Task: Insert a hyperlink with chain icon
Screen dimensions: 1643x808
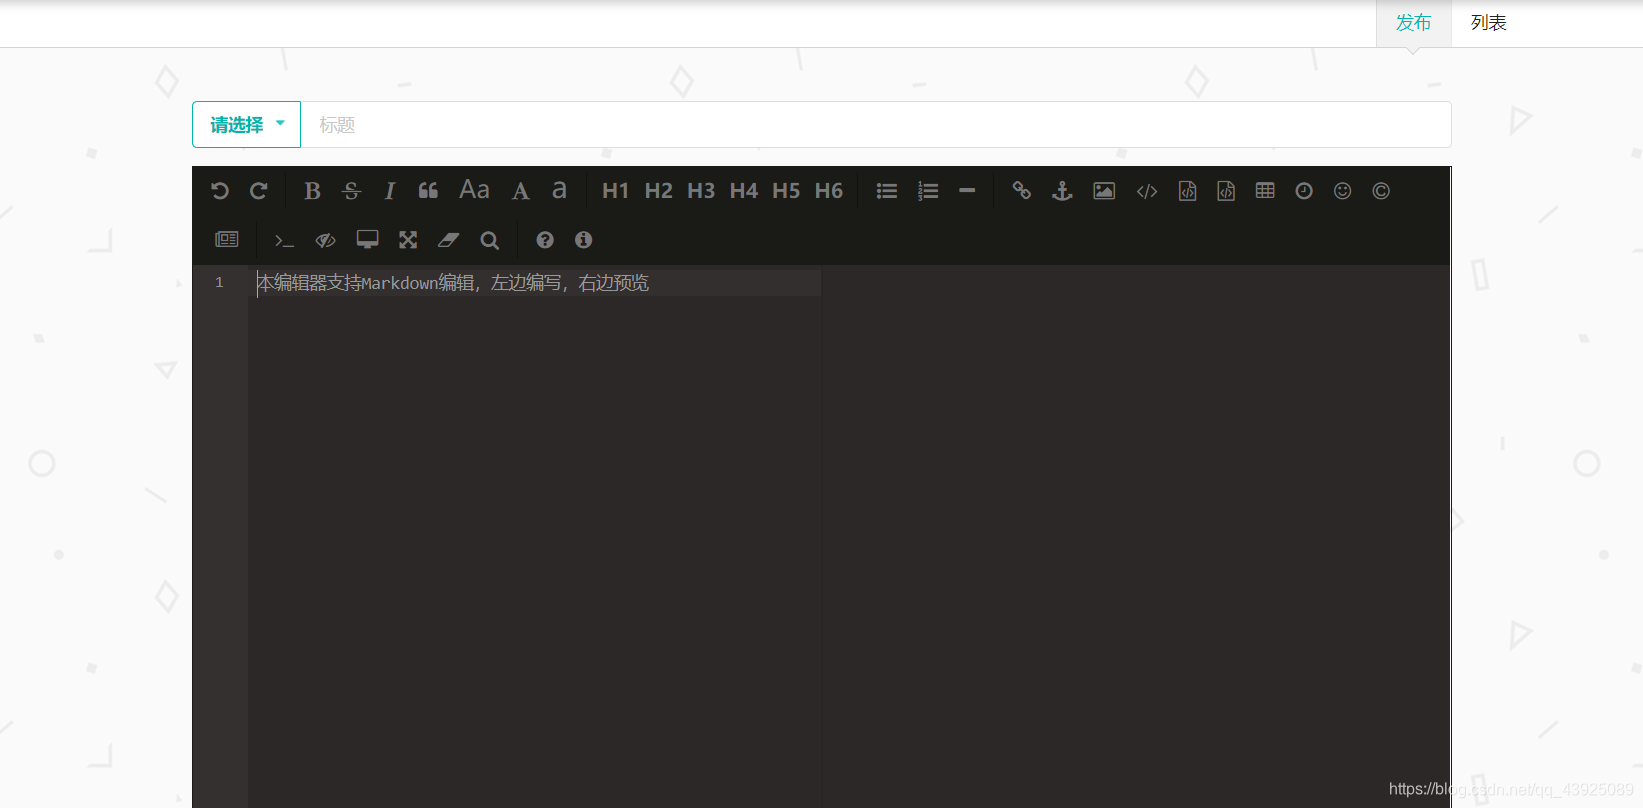Action: tap(1021, 190)
